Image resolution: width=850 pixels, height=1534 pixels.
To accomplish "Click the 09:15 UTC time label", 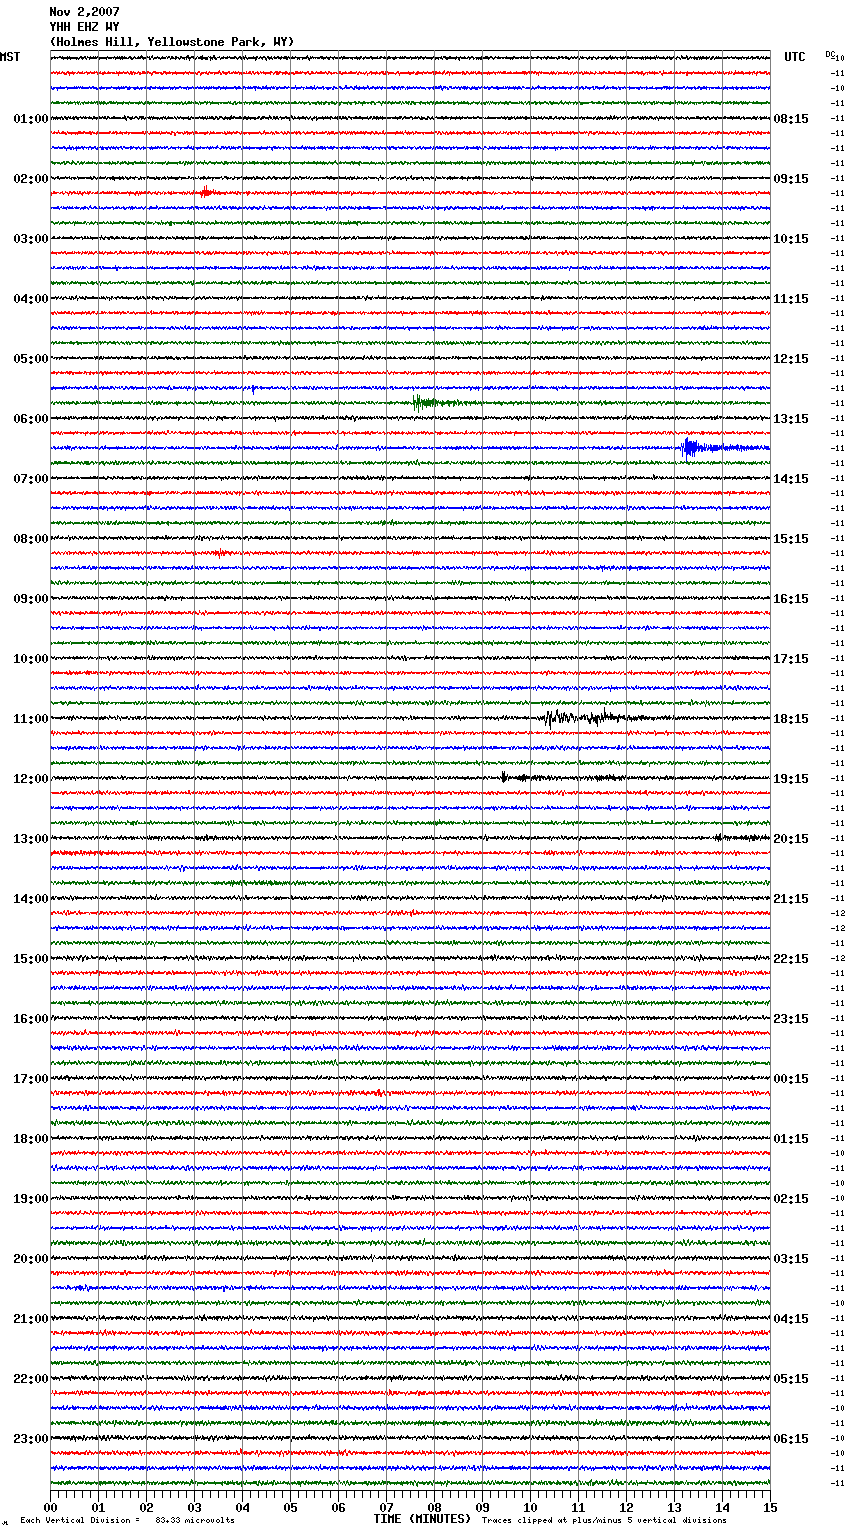I will (x=791, y=179).
